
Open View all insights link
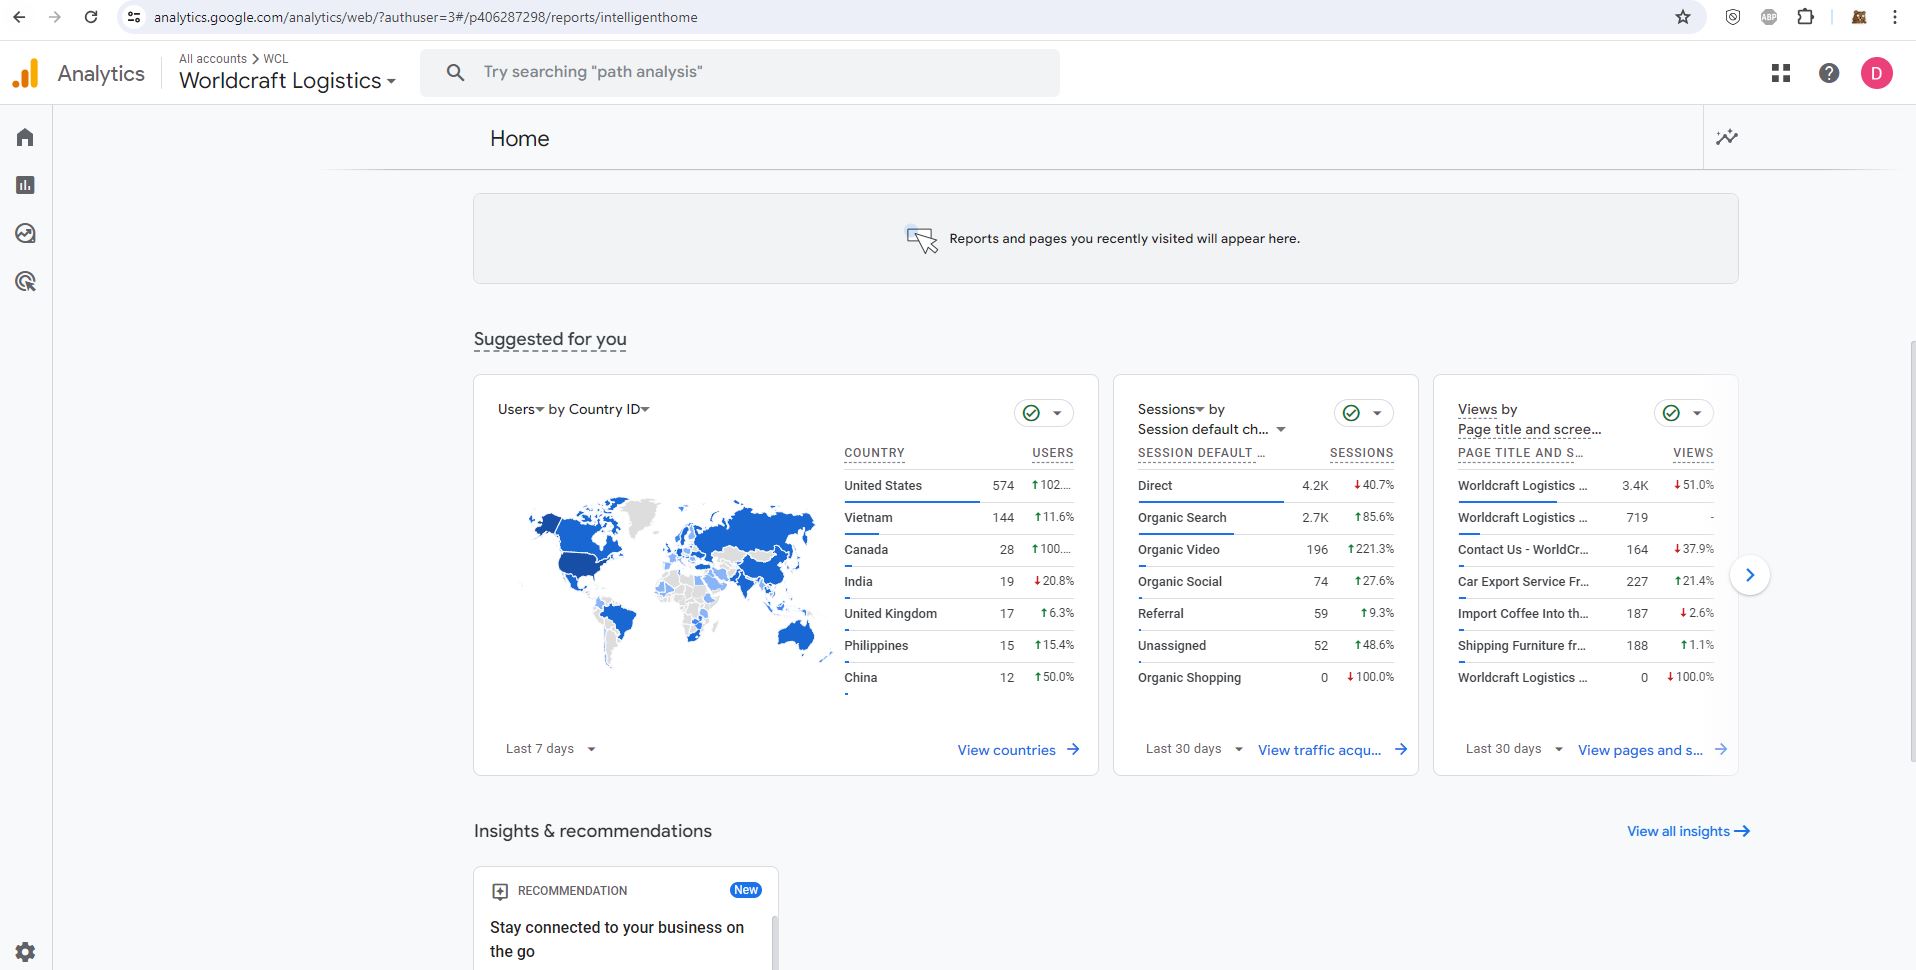(1688, 831)
